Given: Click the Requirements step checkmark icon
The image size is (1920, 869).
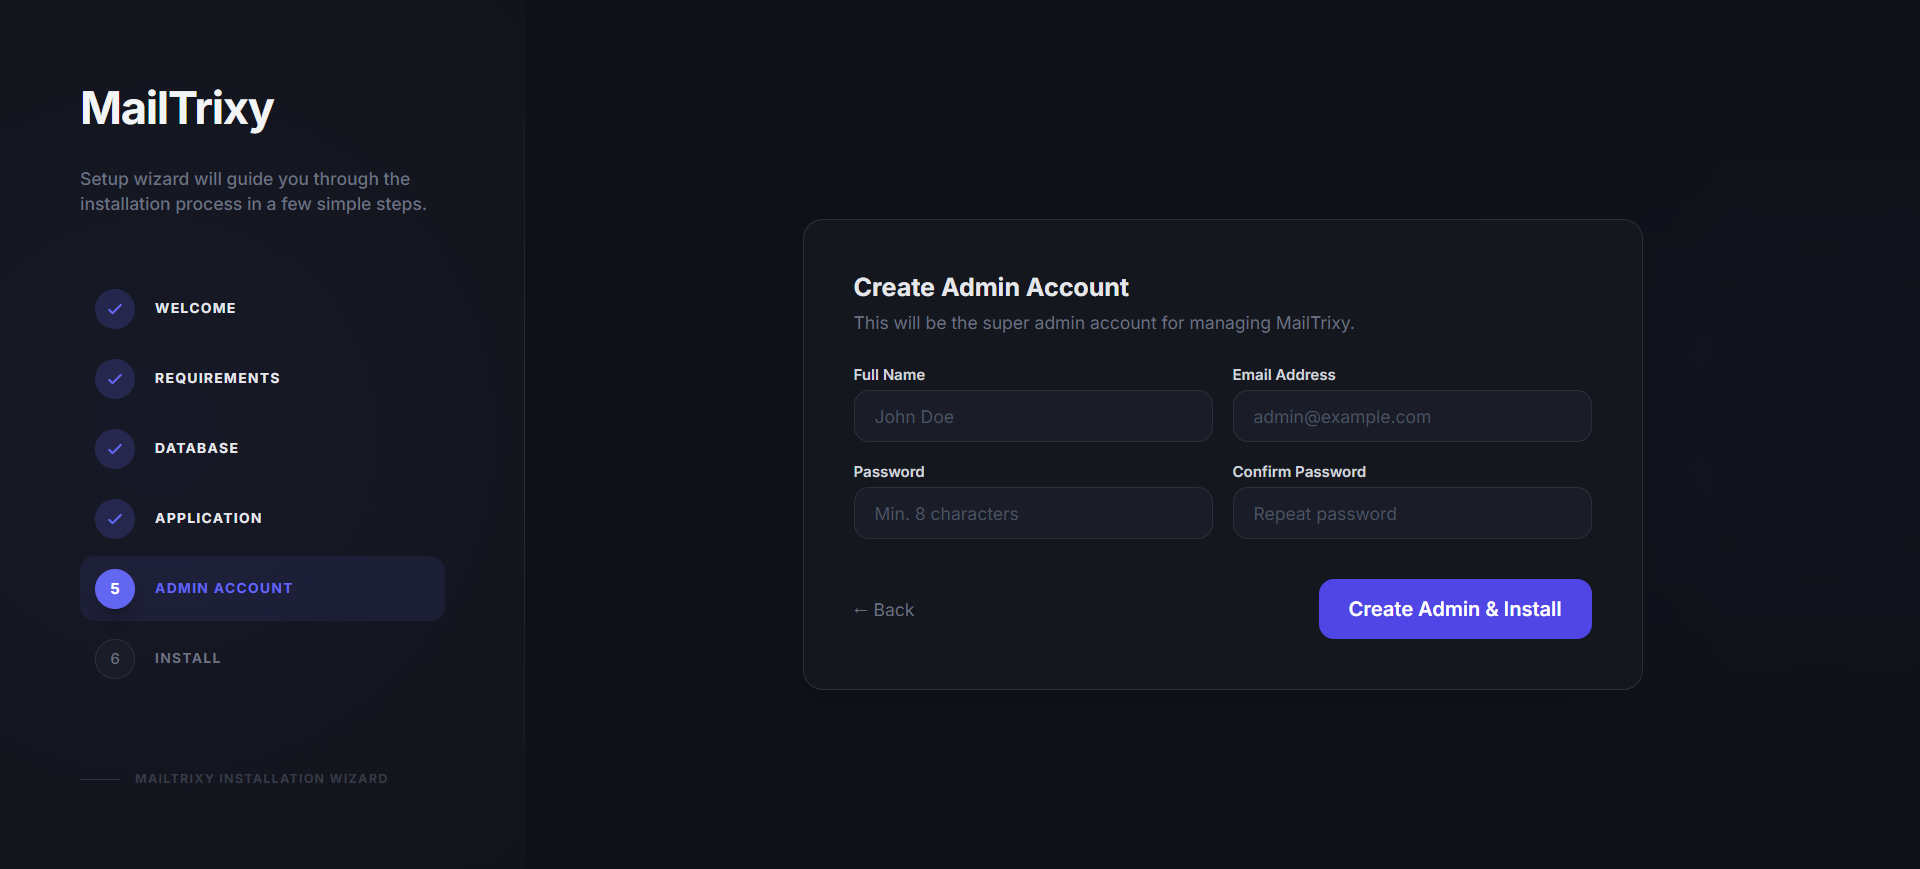Looking at the screenshot, I should [x=115, y=379].
